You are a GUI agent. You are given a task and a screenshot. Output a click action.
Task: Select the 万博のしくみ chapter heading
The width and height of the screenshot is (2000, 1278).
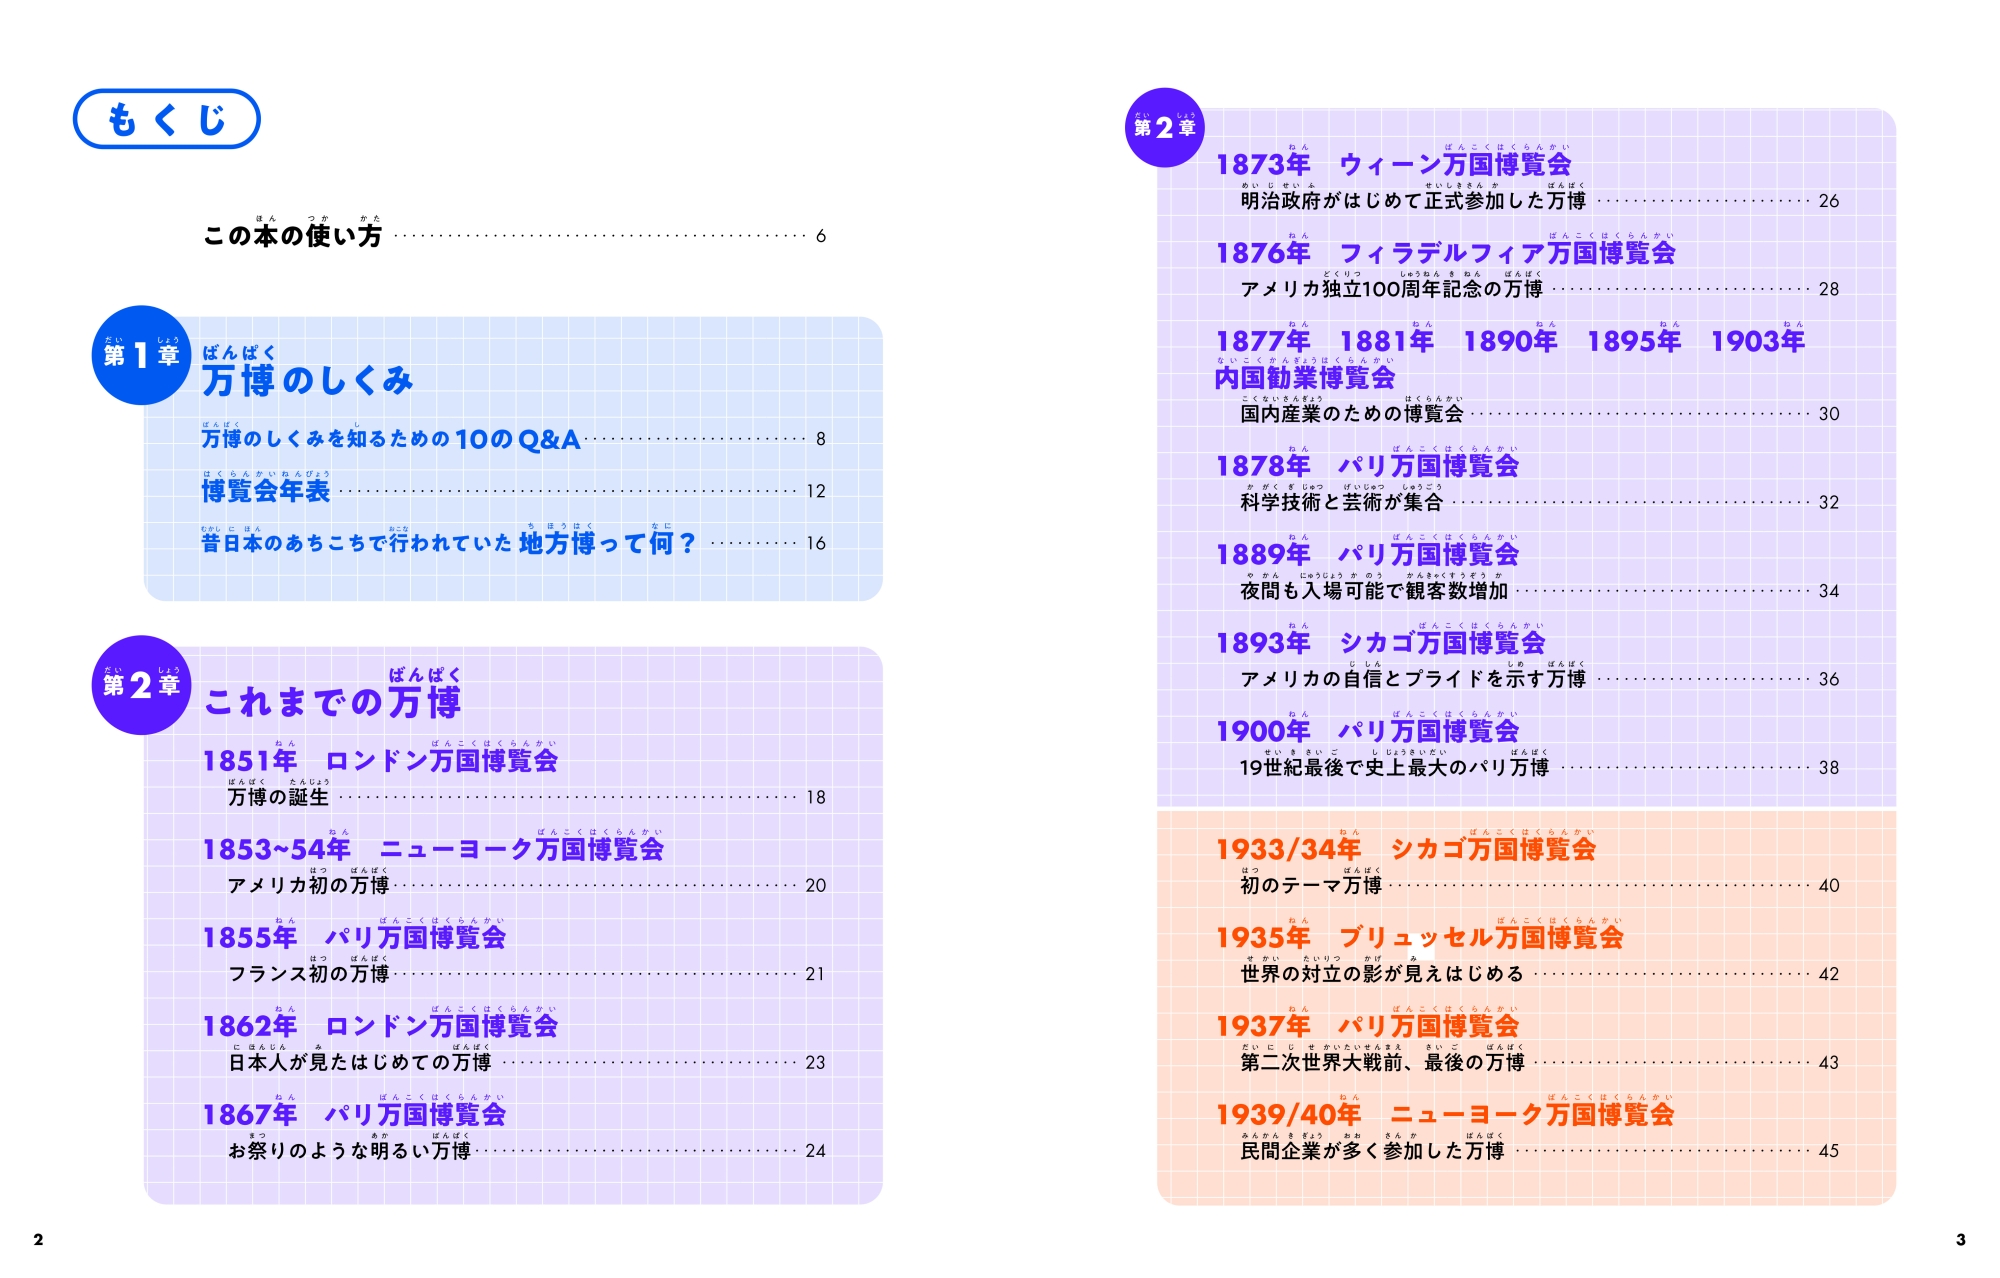(x=307, y=379)
